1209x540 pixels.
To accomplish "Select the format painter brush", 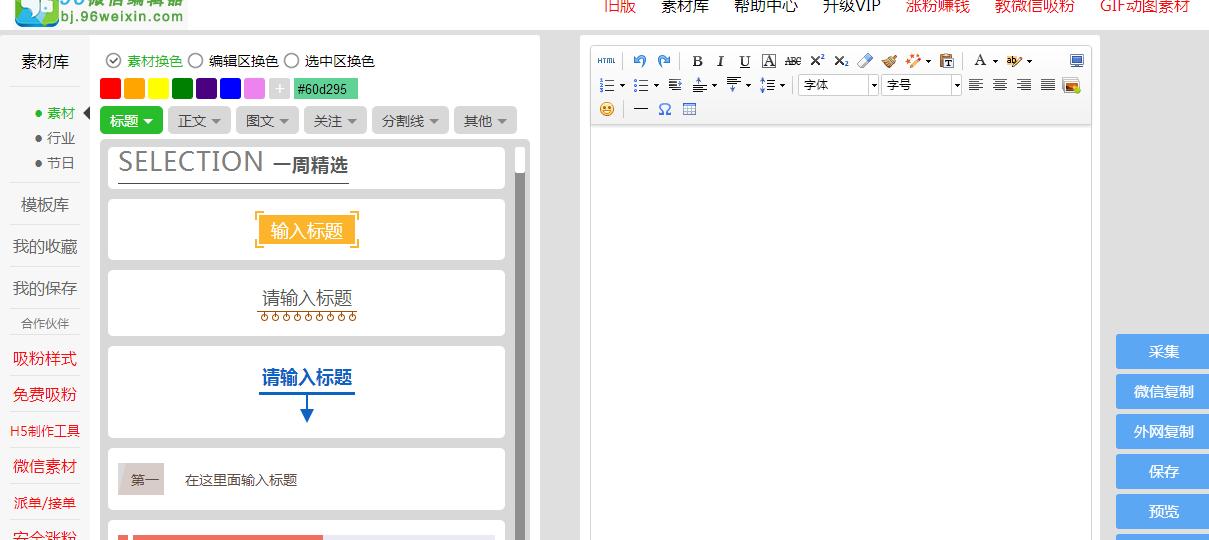I will click(x=889, y=61).
